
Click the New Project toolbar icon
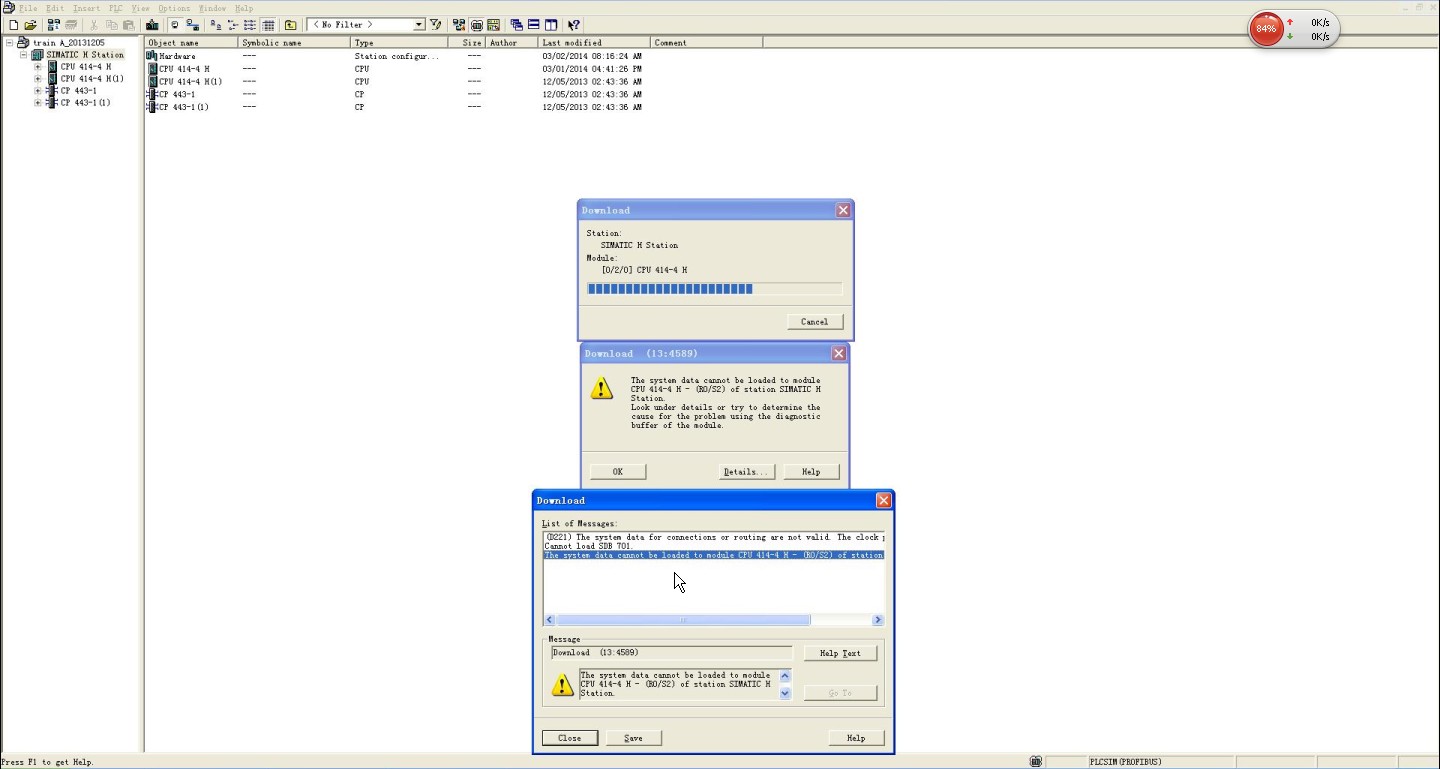(x=13, y=25)
